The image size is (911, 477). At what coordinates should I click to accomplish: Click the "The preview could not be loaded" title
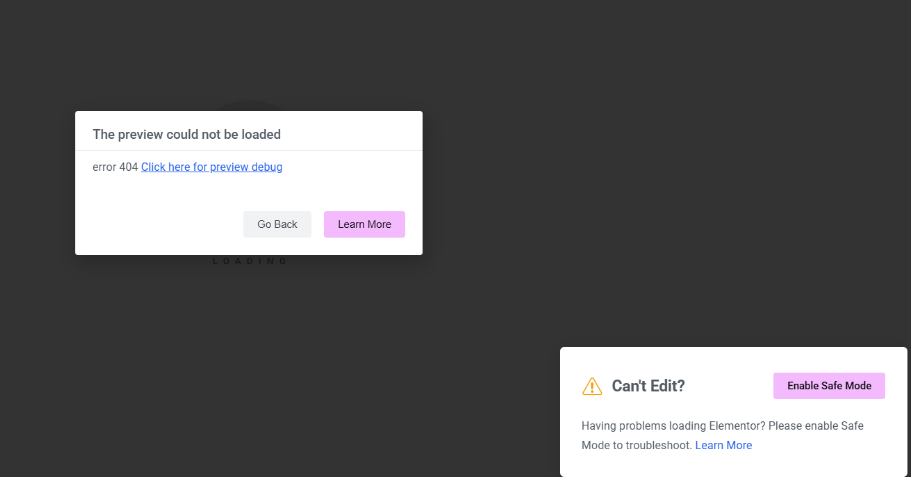(x=186, y=134)
